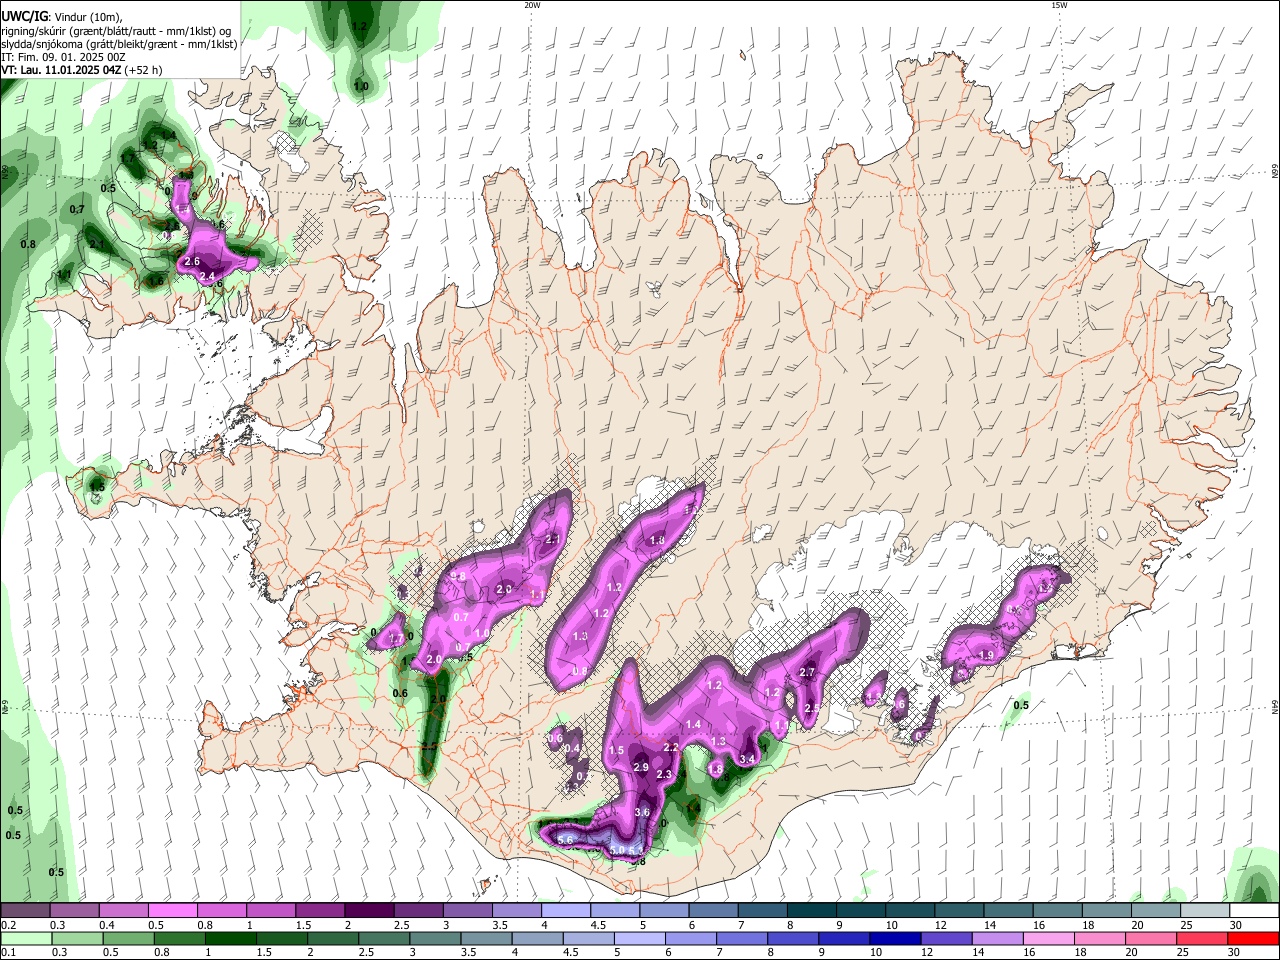Click the '30' label in the upper legend row

pyautogui.click(x=1236, y=925)
